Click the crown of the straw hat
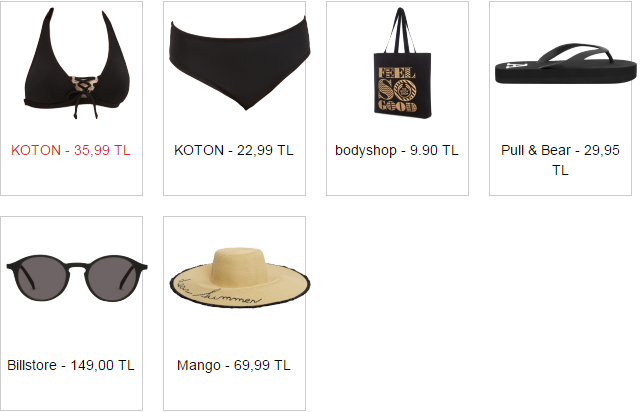 (240, 265)
